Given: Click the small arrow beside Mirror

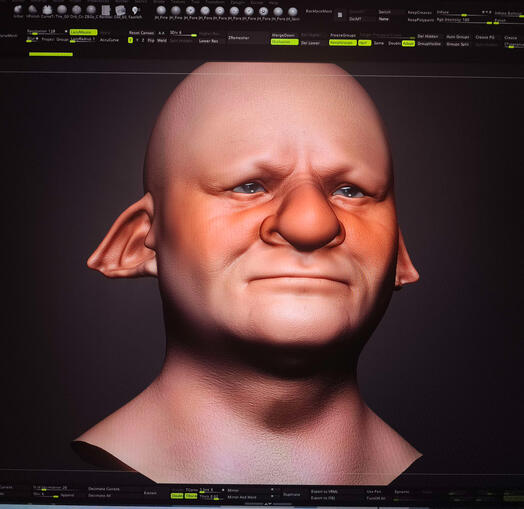Looking at the screenshot, I should [272, 490].
